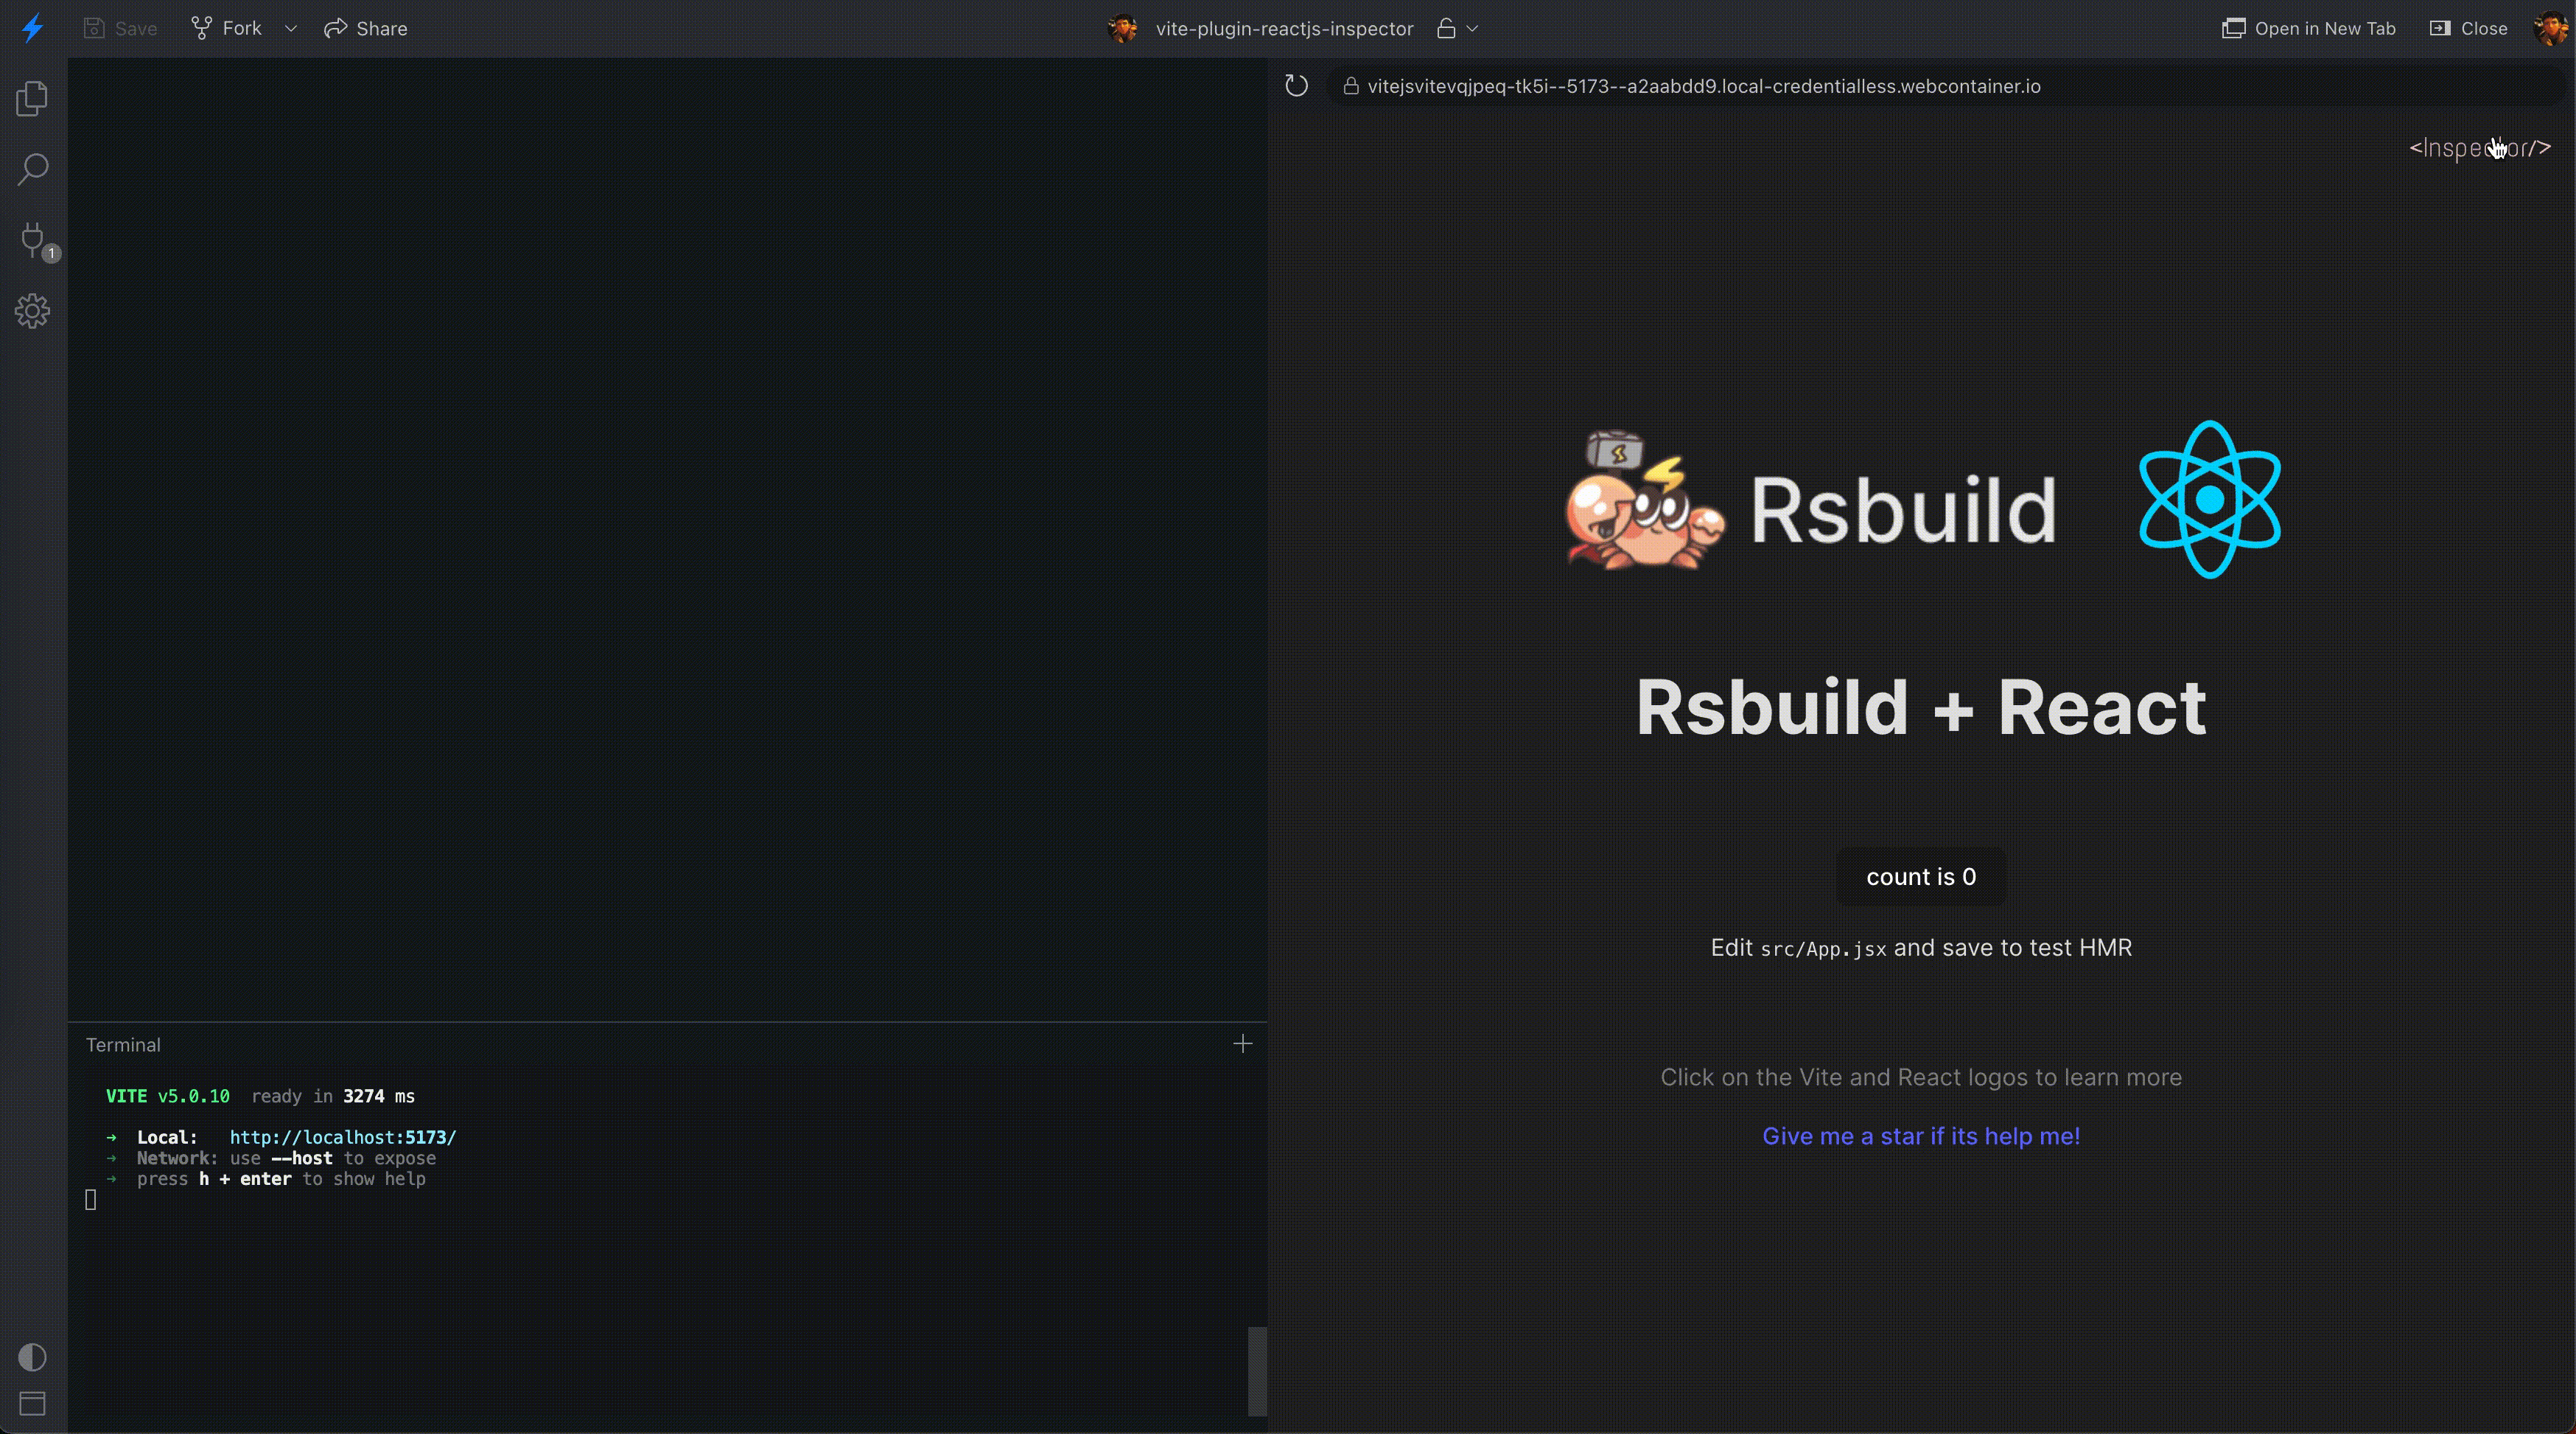Open the Files explorer sidebar icon
The image size is (2576, 1434).
(x=32, y=98)
